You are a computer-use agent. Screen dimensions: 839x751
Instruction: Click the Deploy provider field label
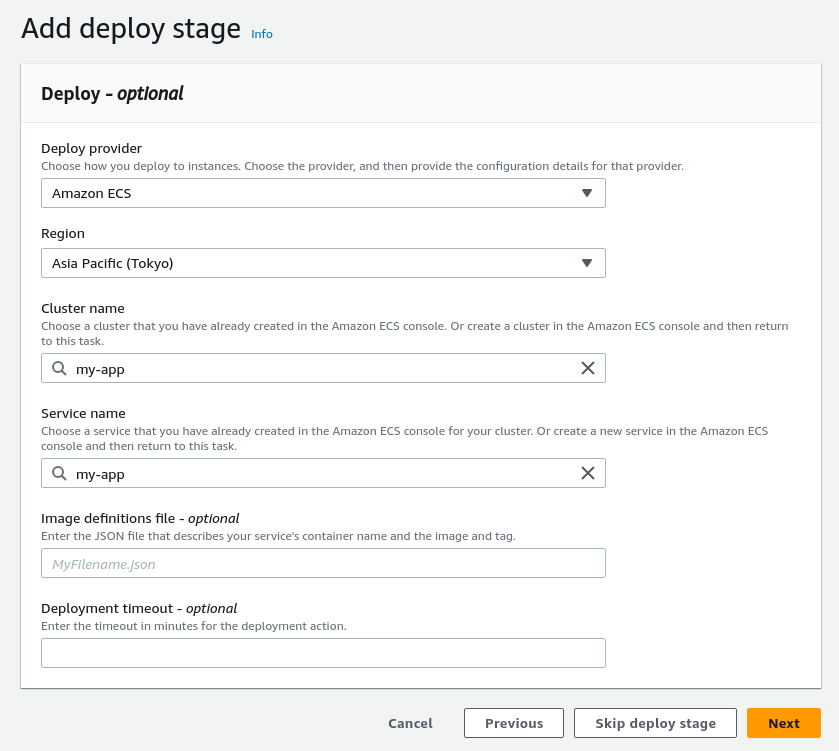coord(91,148)
